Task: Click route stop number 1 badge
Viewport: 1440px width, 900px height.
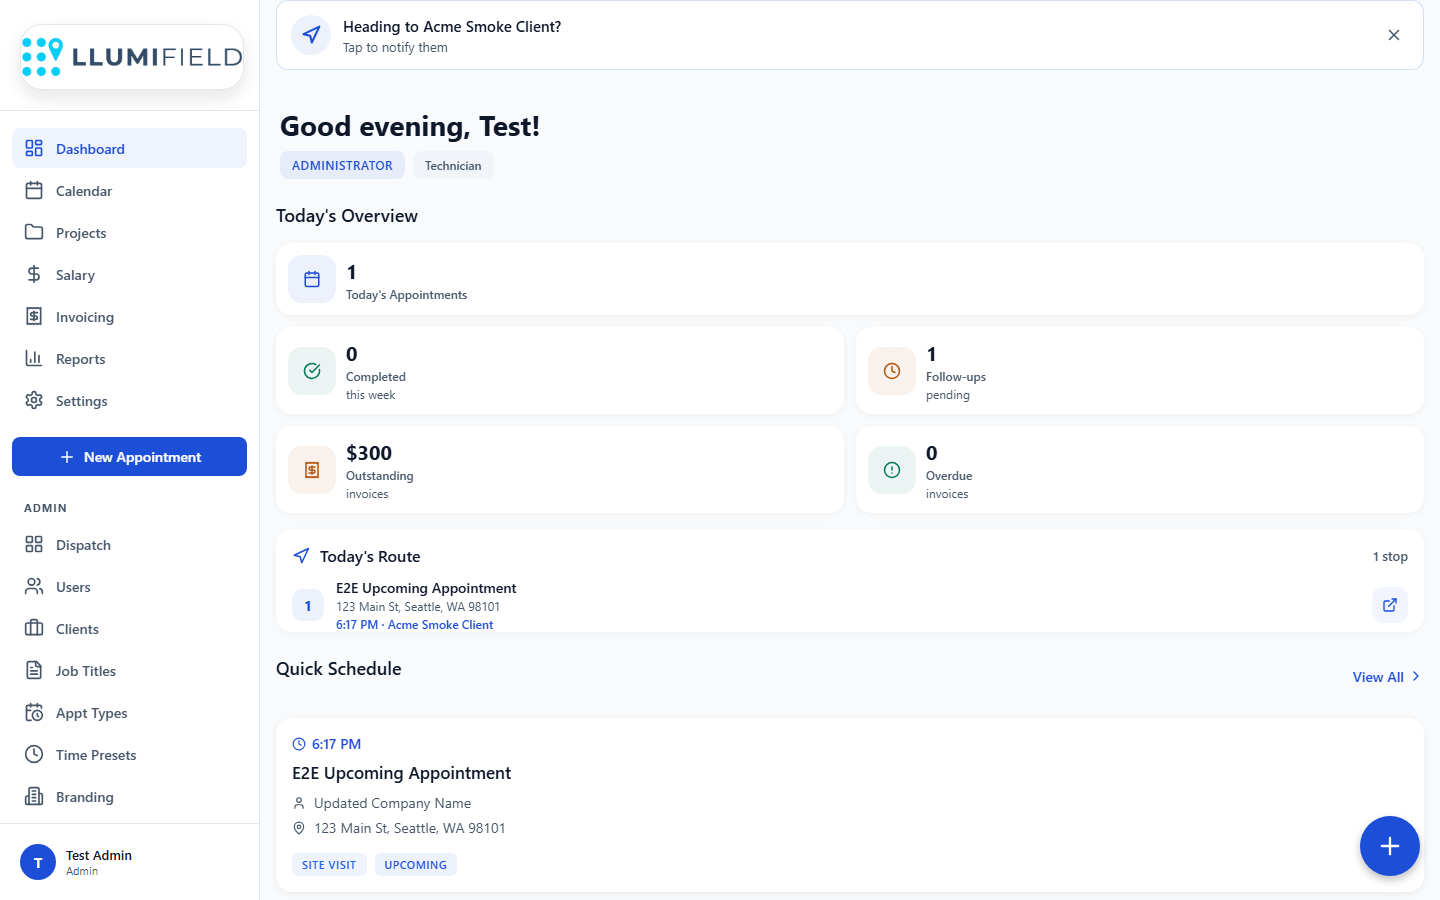Action: click(308, 605)
